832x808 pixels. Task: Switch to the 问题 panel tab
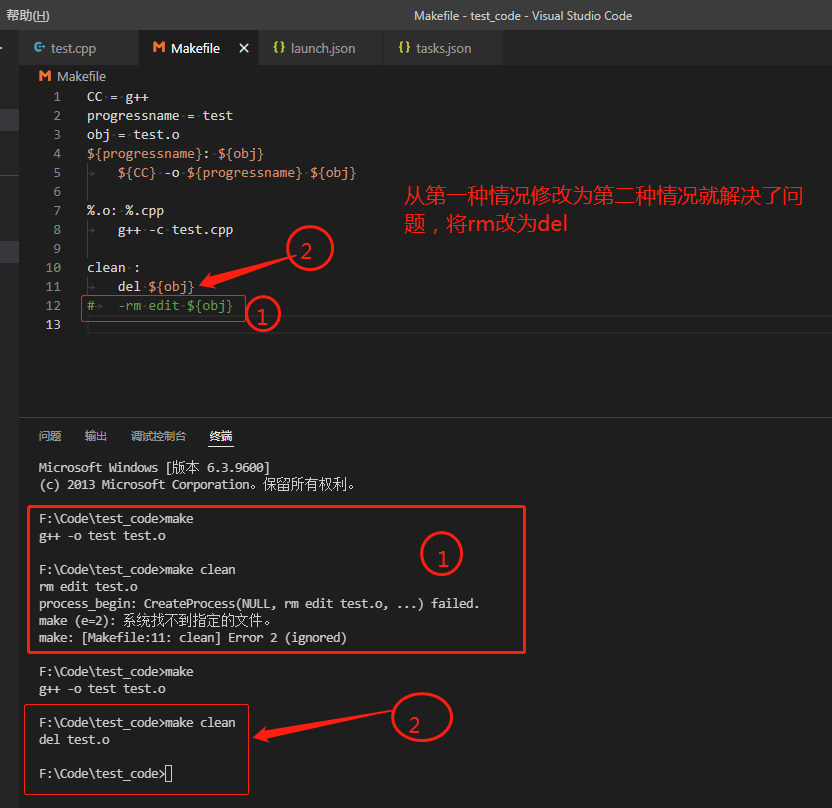point(49,436)
